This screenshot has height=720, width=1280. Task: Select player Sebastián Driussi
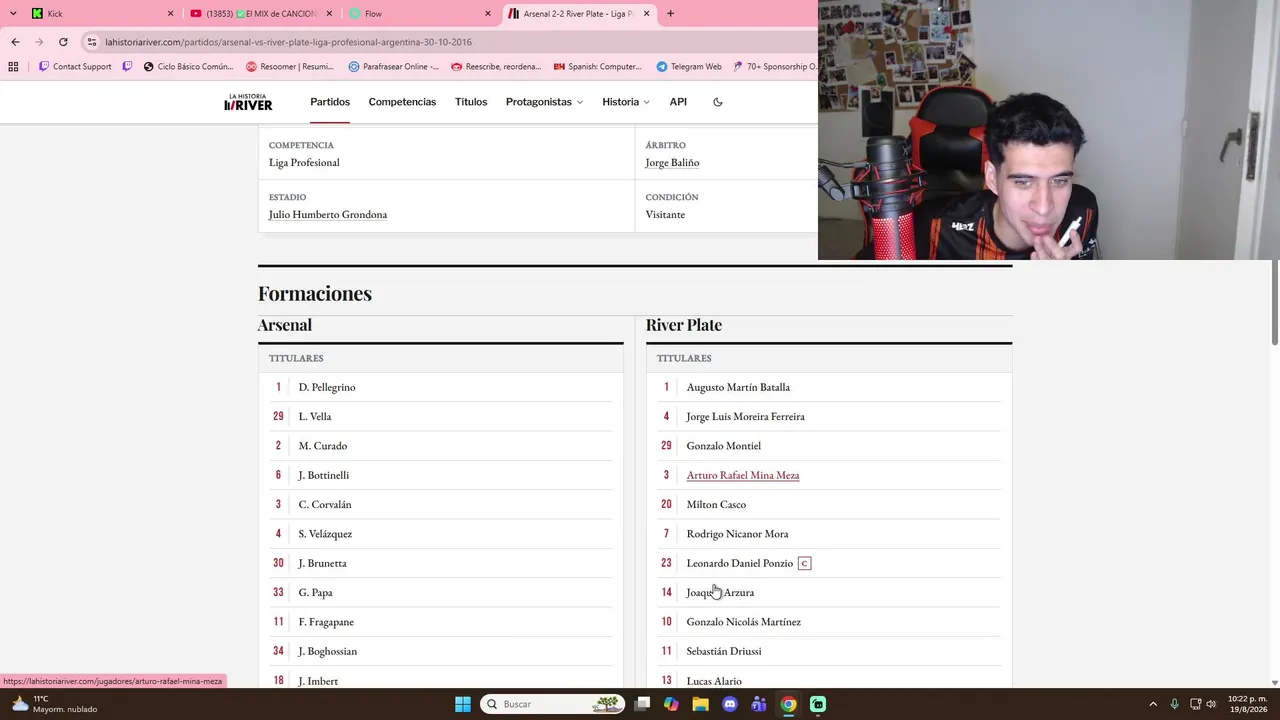pyautogui.click(x=724, y=651)
